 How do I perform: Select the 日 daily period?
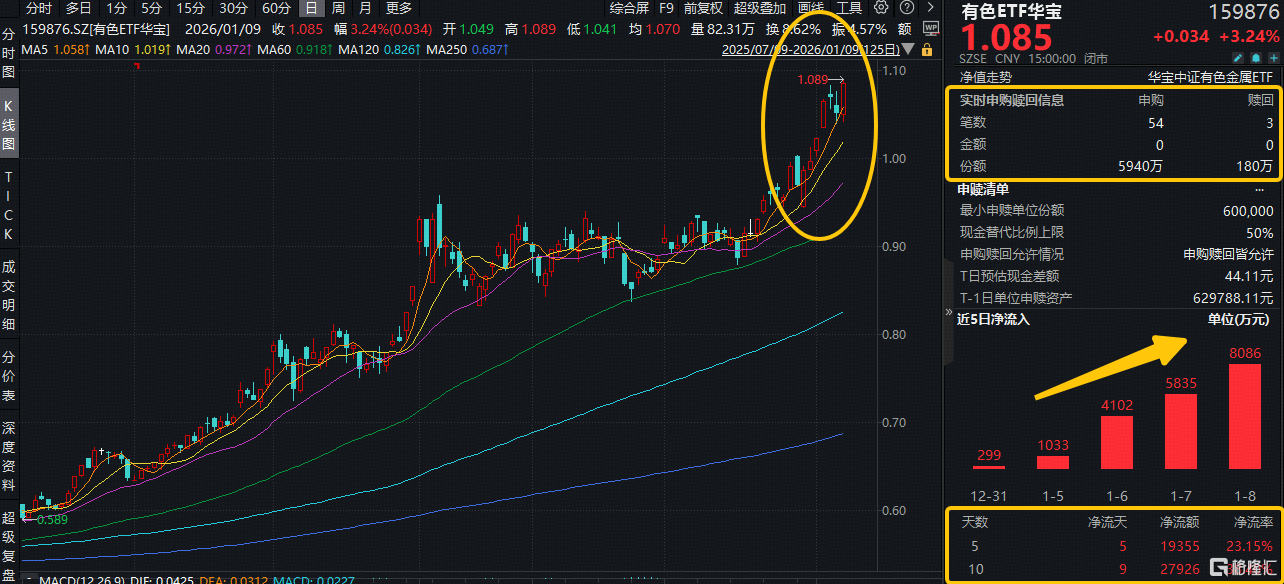[312, 8]
